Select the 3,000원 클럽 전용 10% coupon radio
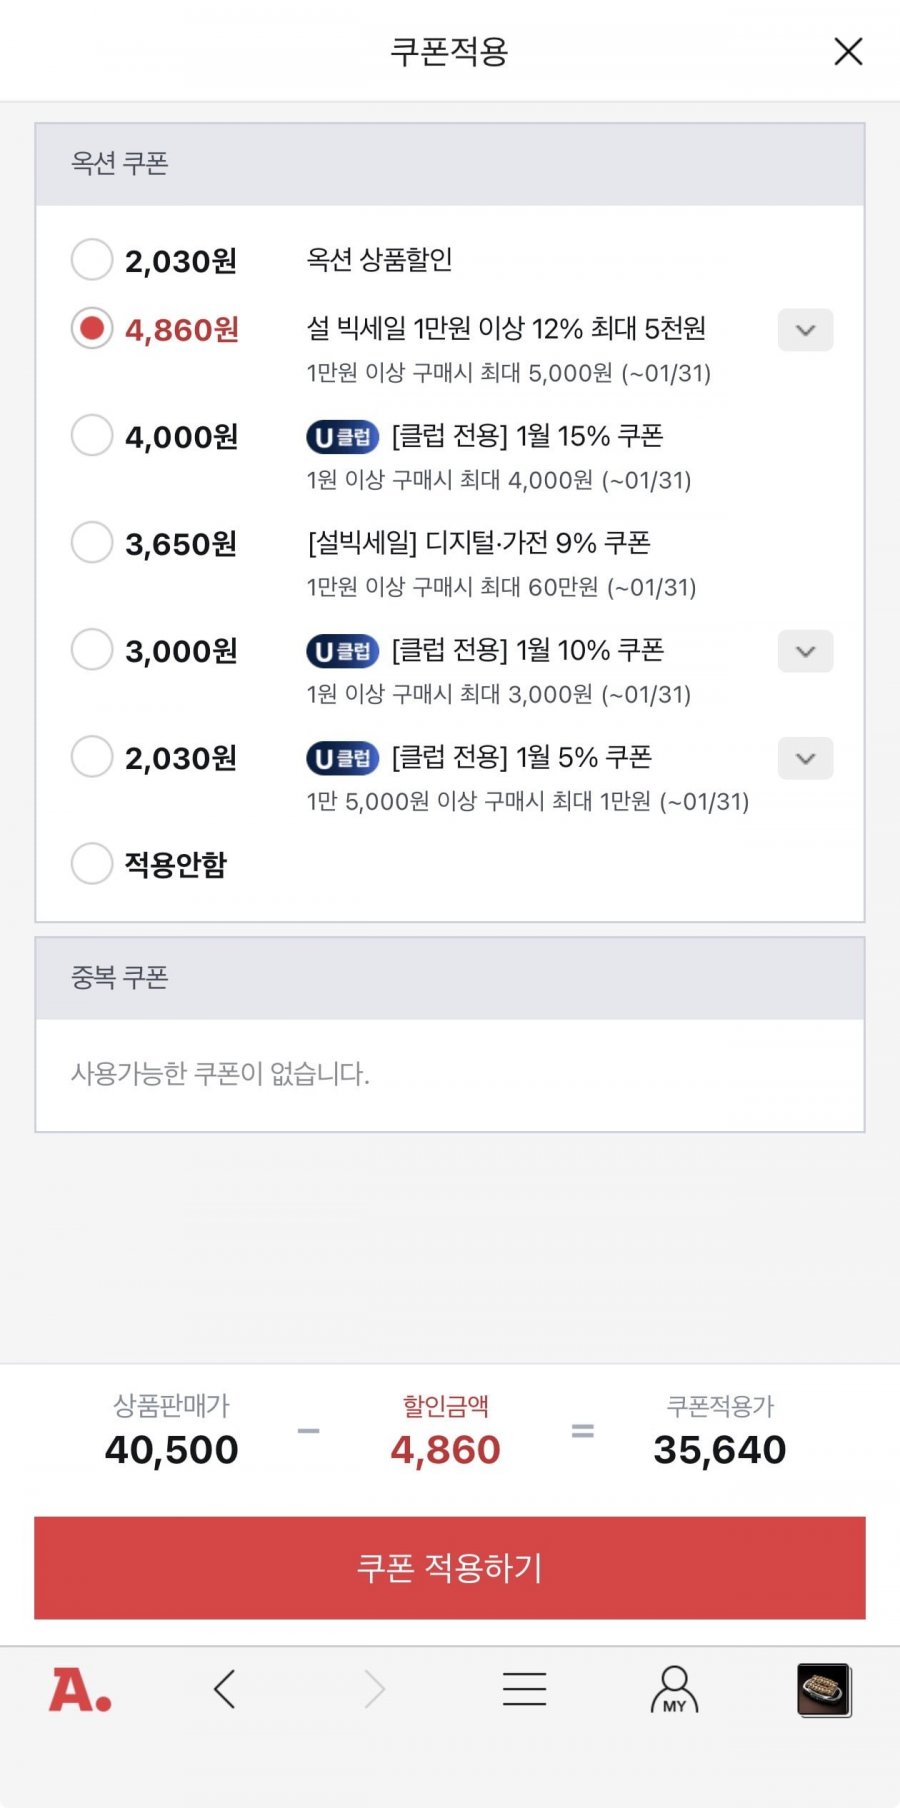 tap(92, 650)
